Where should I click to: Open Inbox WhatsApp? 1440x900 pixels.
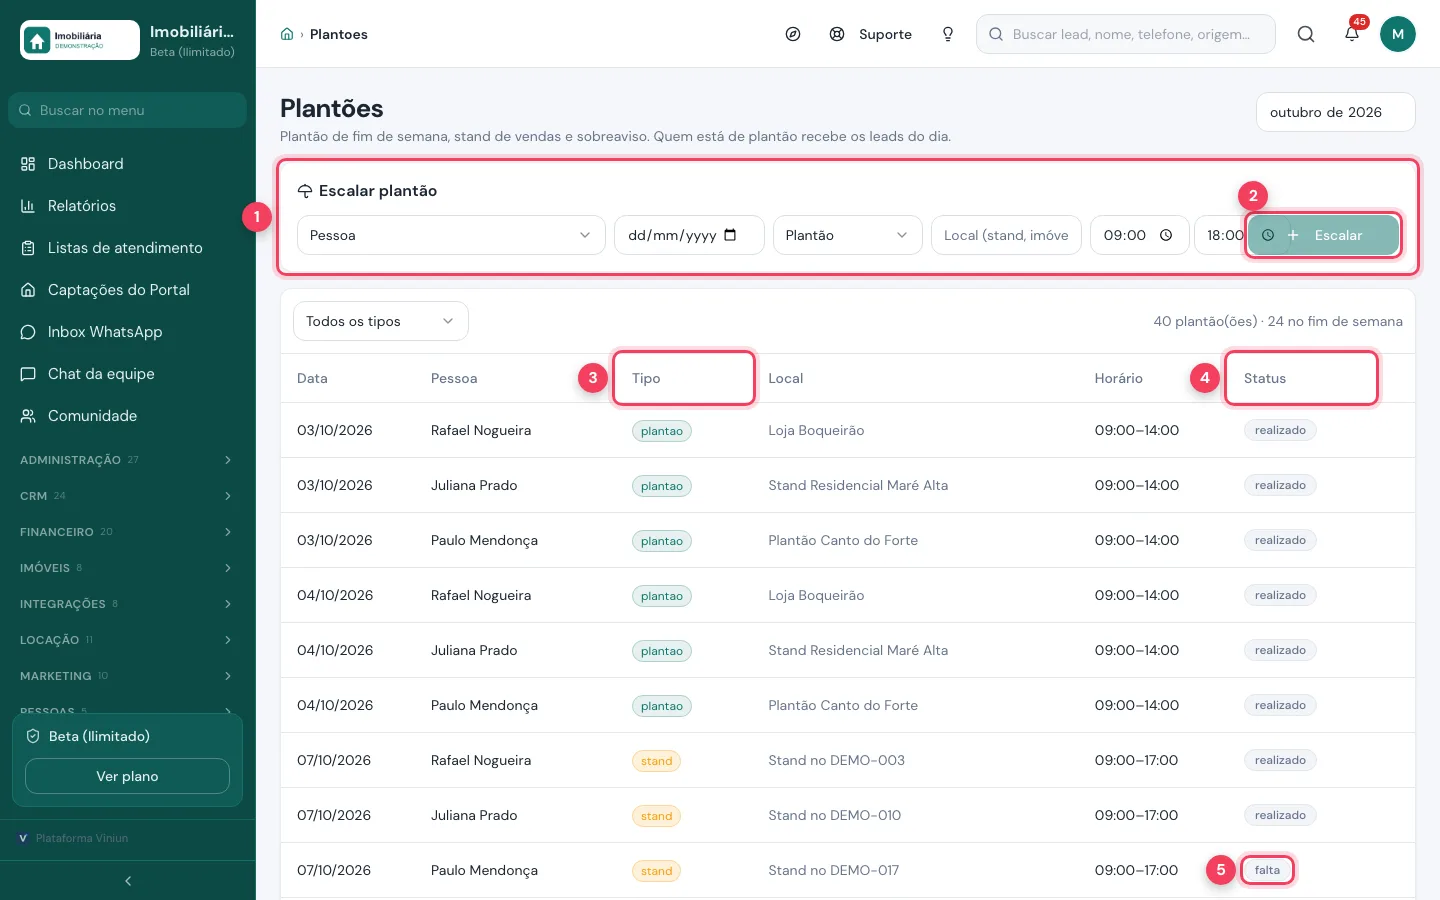[128, 332]
